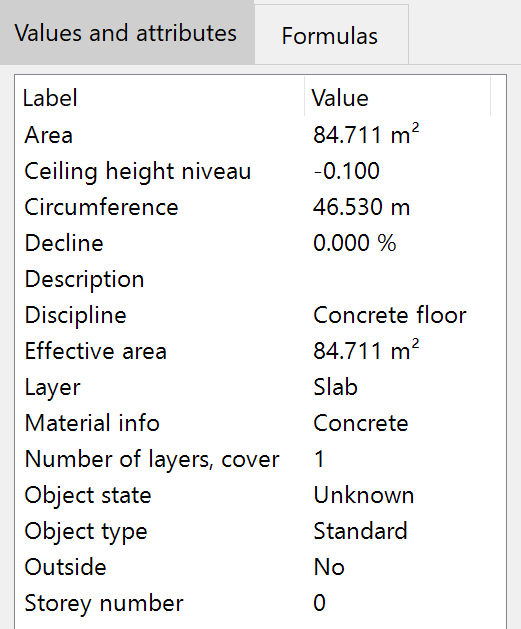This screenshot has height=629, width=521.
Task: Click the Value column header
Action: tap(340, 98)
